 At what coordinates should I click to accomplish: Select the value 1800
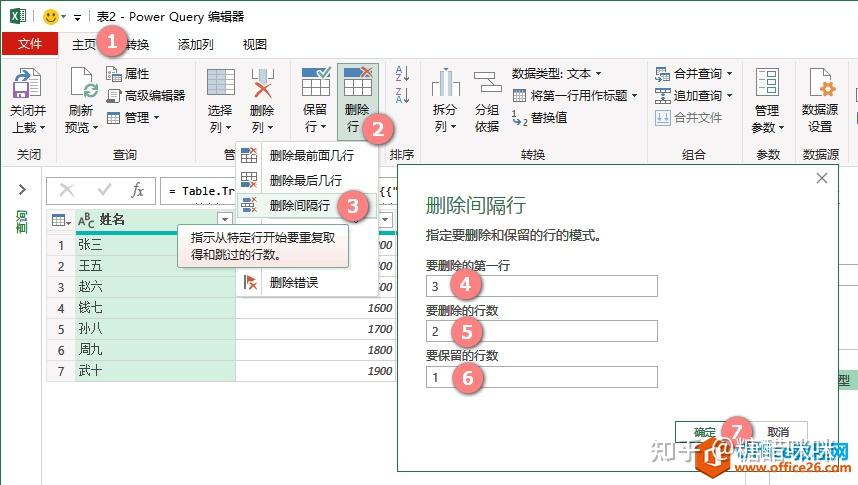[380, 350]
